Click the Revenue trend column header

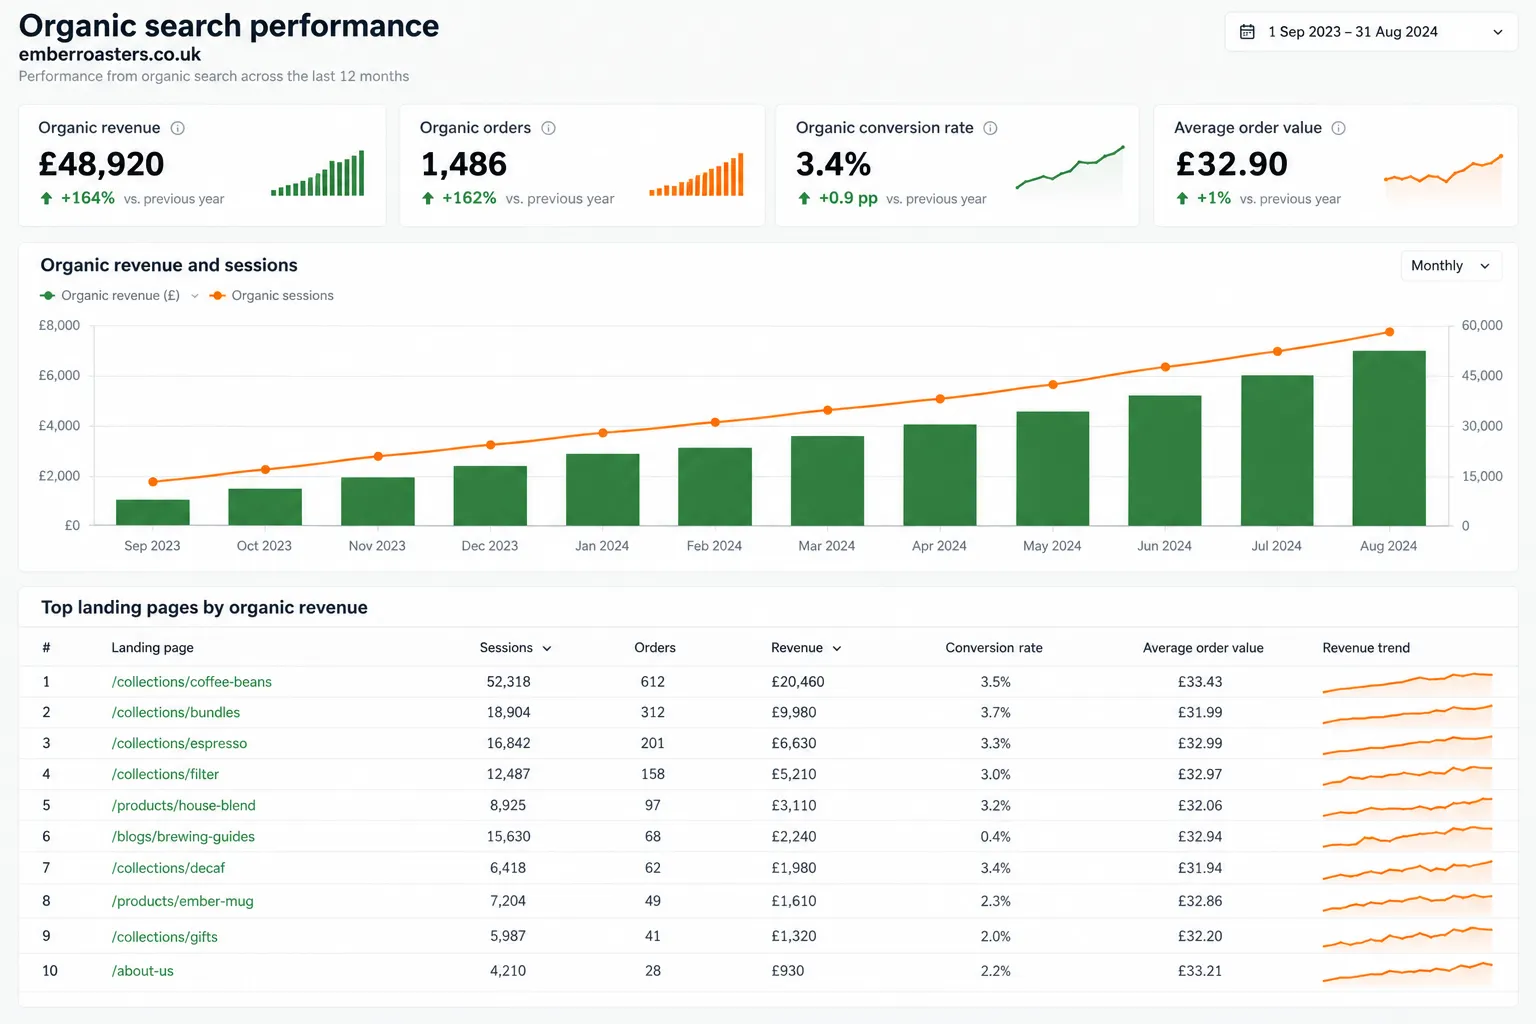[1366, 648]
